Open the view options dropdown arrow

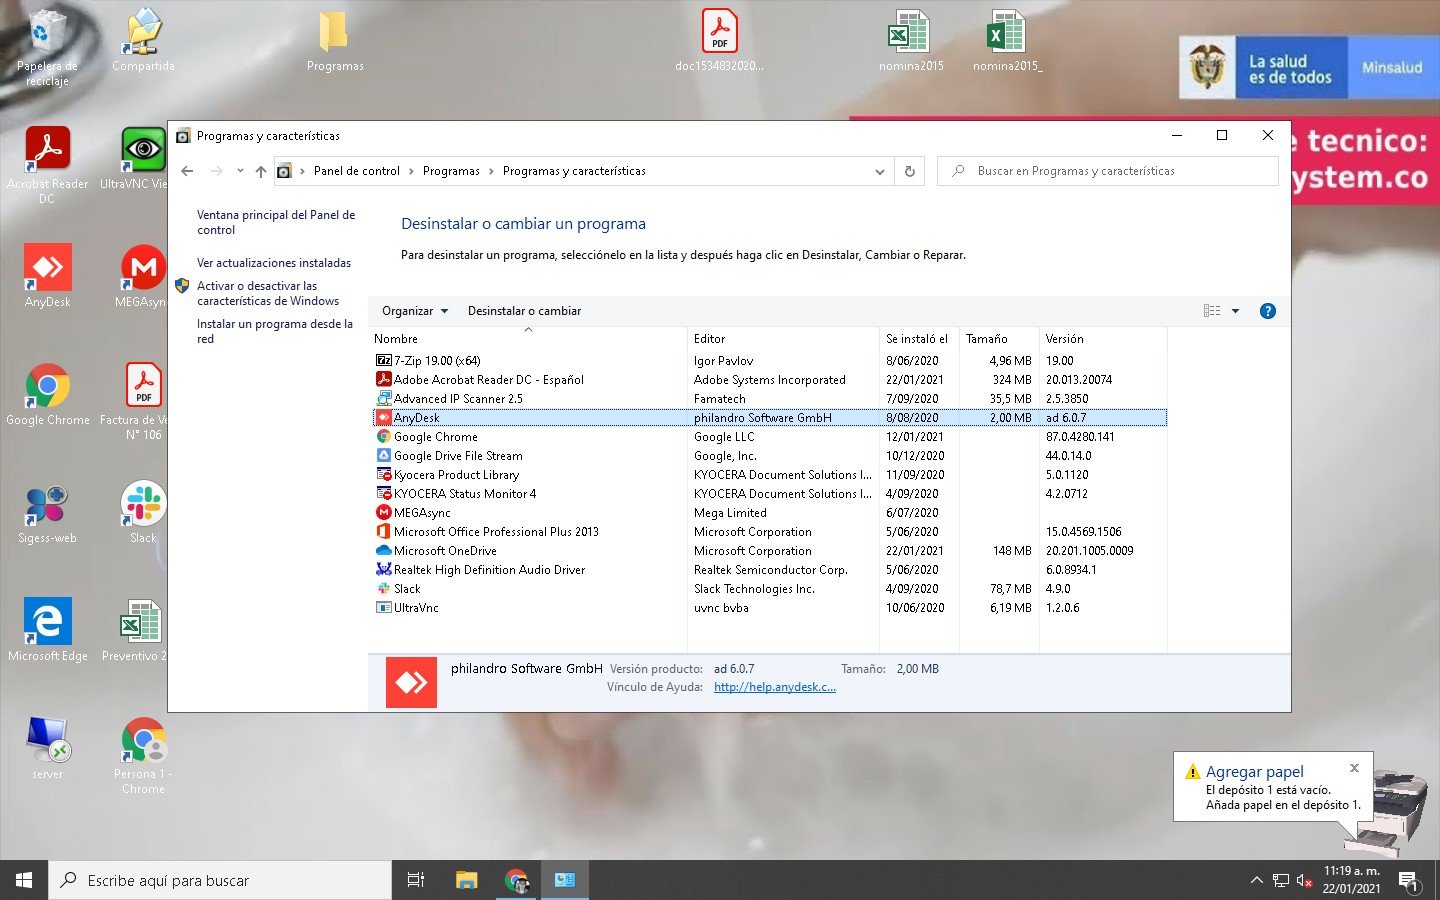(1235, 311)
